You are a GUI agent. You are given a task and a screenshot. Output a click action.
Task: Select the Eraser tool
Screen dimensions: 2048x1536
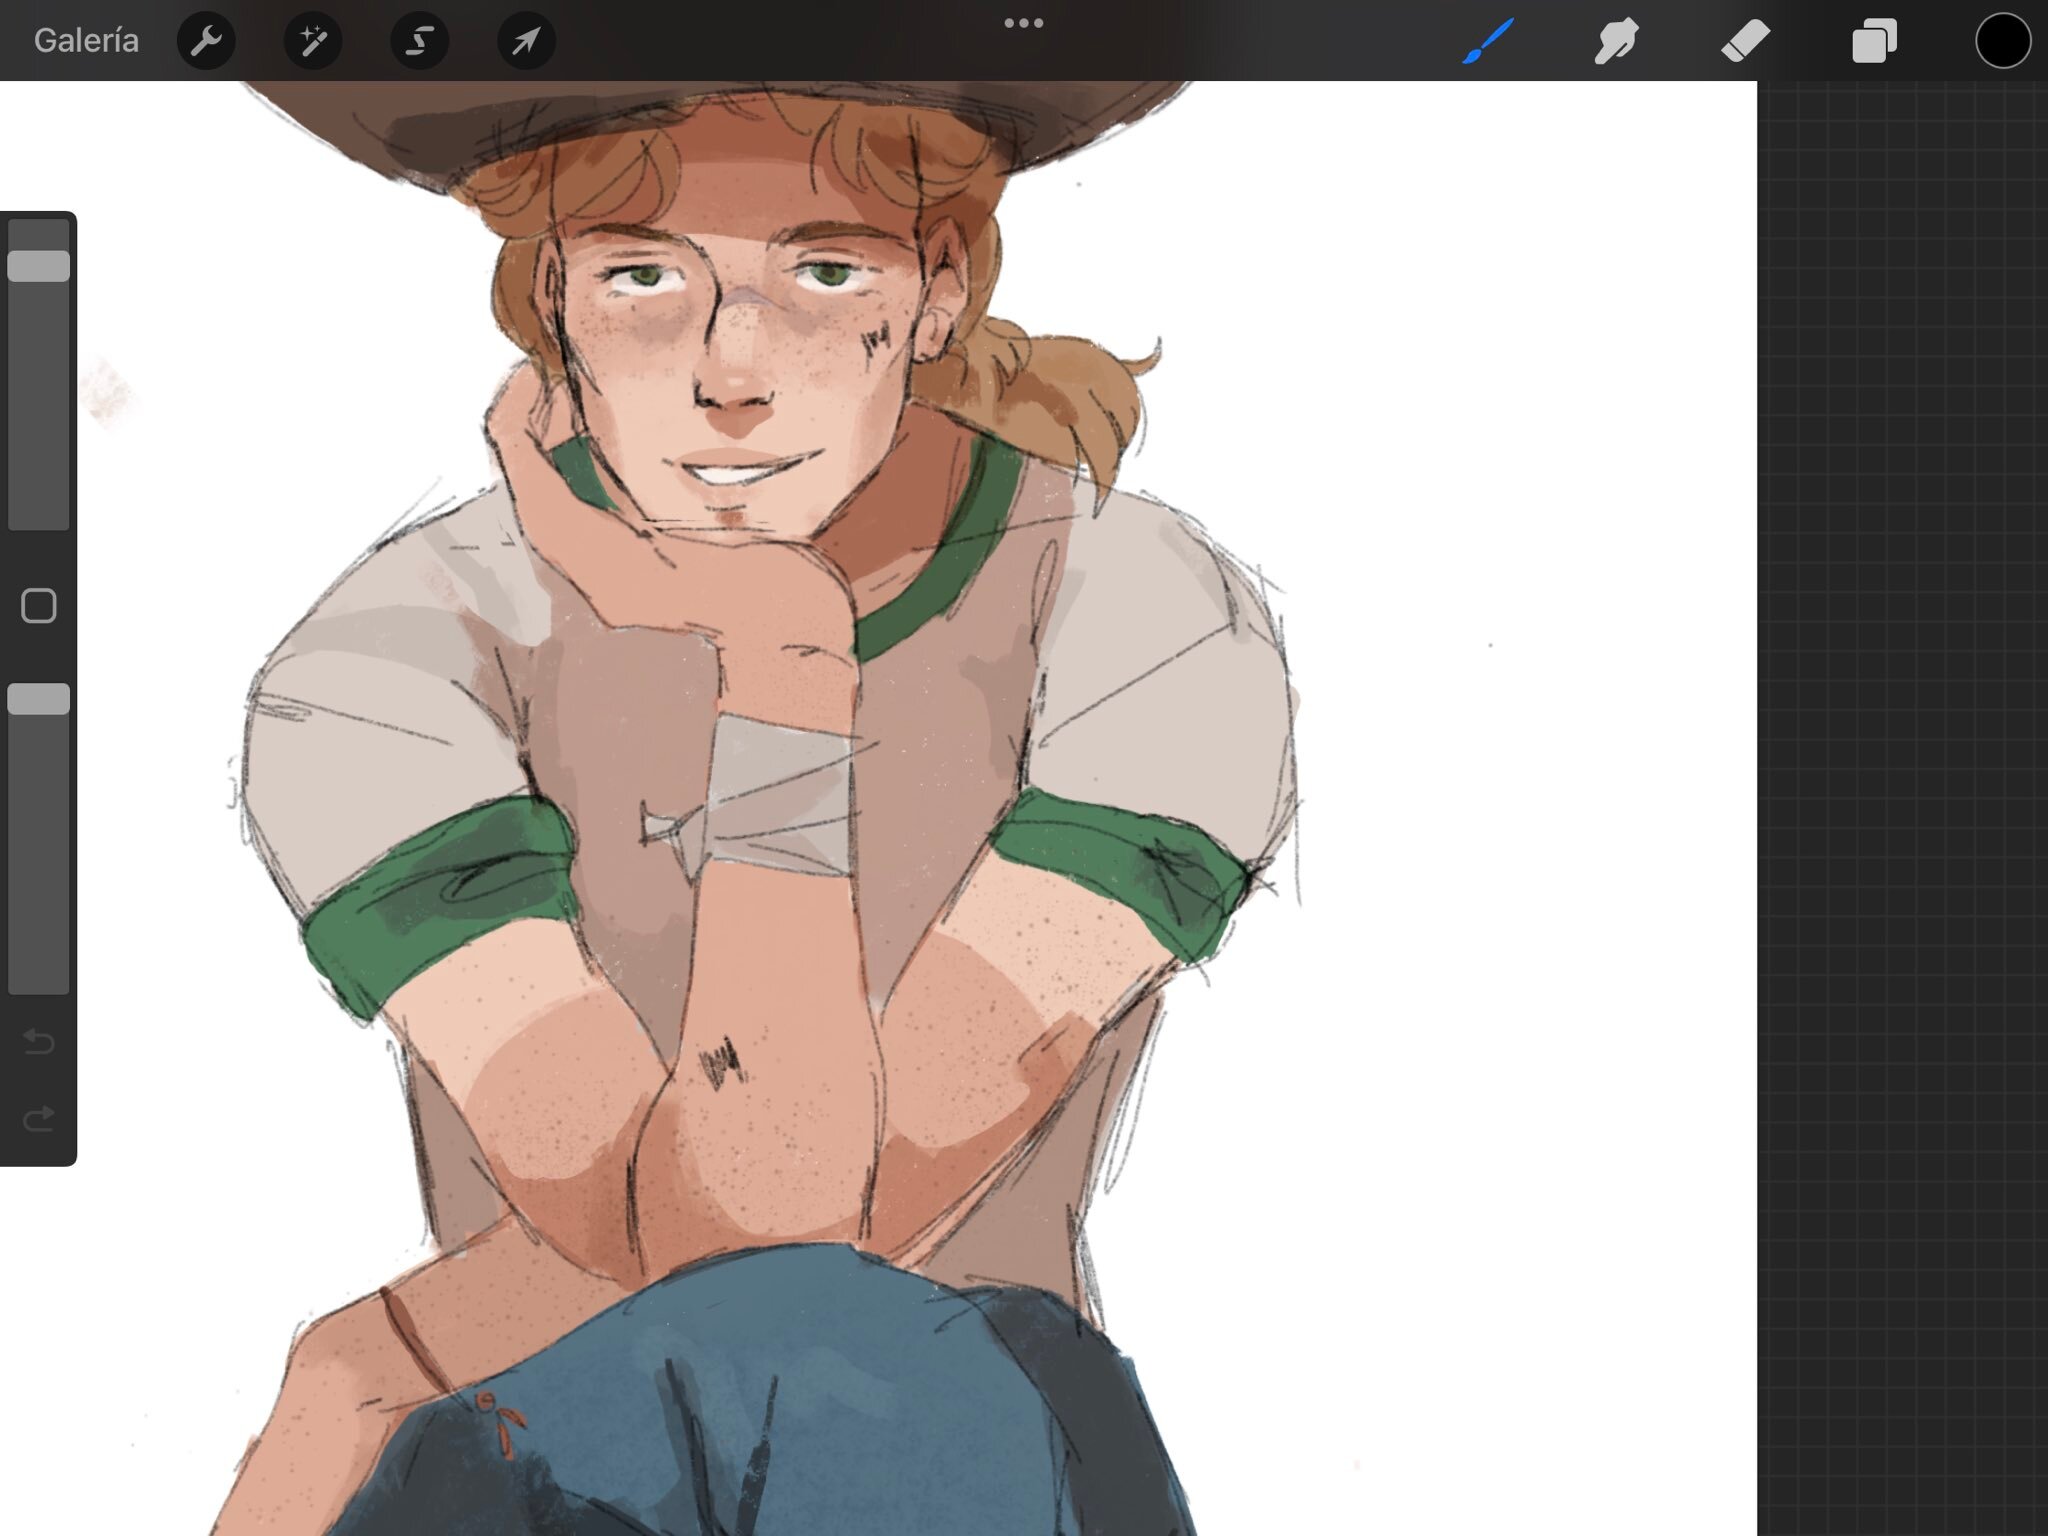click(1745, 41)
